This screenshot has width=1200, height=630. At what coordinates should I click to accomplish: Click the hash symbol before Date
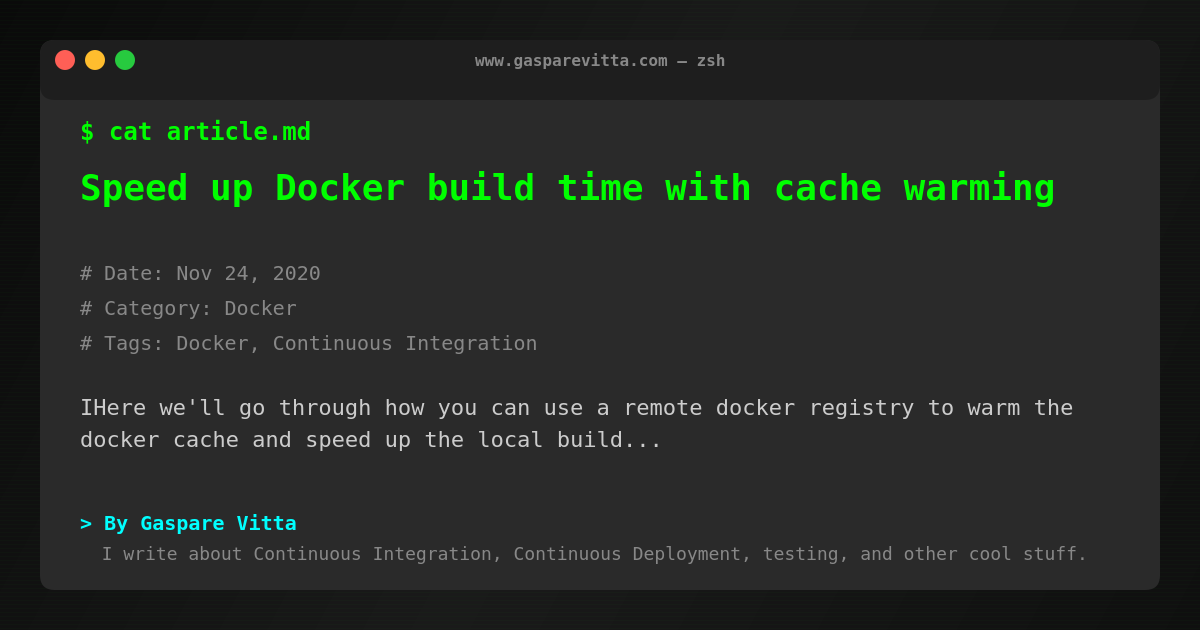[86, 273]
